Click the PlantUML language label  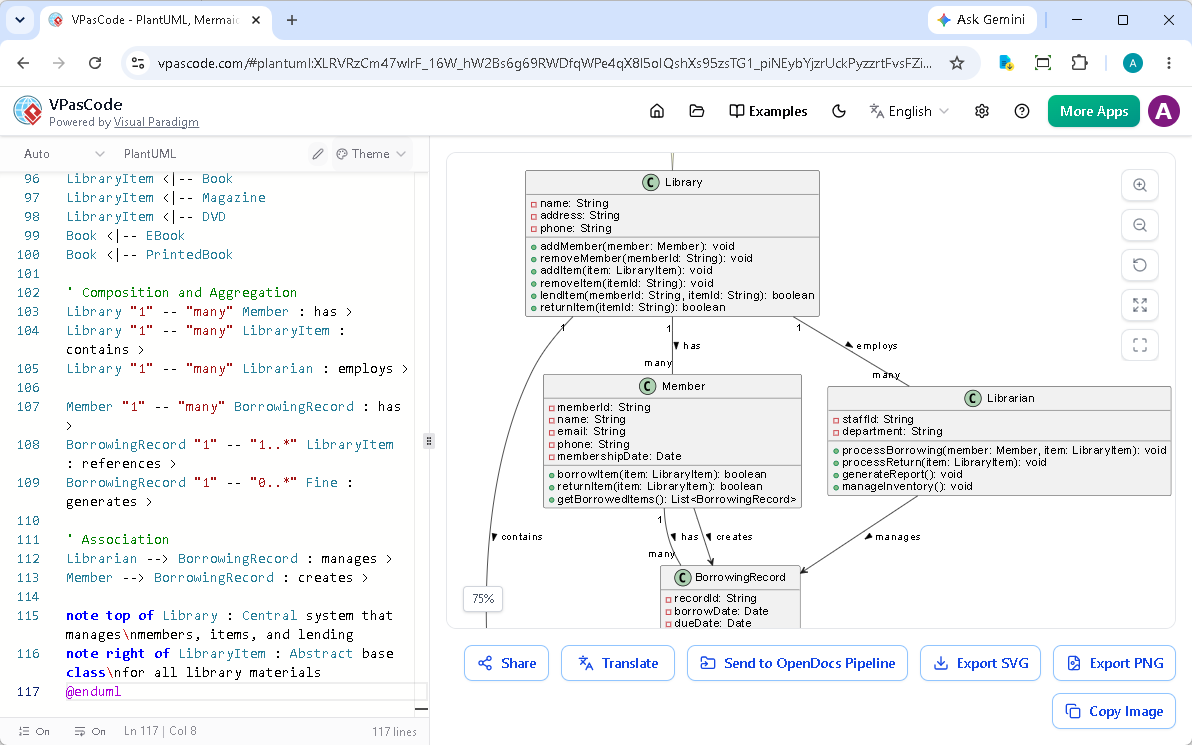pyautogui.click(x=150, y=154)
